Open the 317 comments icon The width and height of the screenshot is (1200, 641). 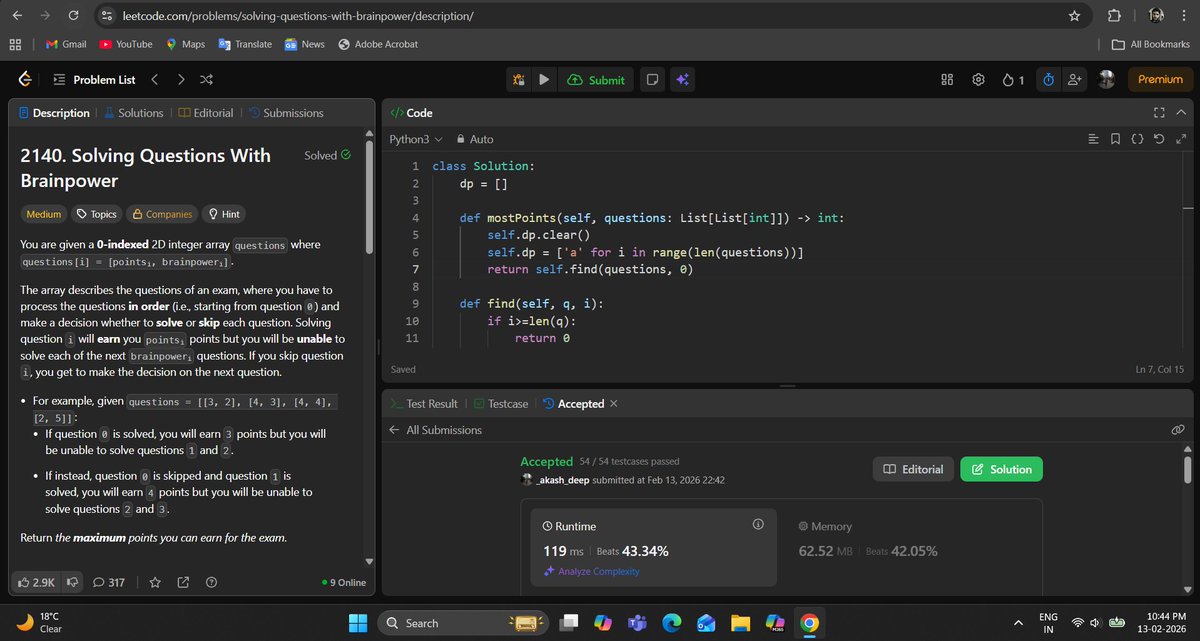click(x=108, y=582)
